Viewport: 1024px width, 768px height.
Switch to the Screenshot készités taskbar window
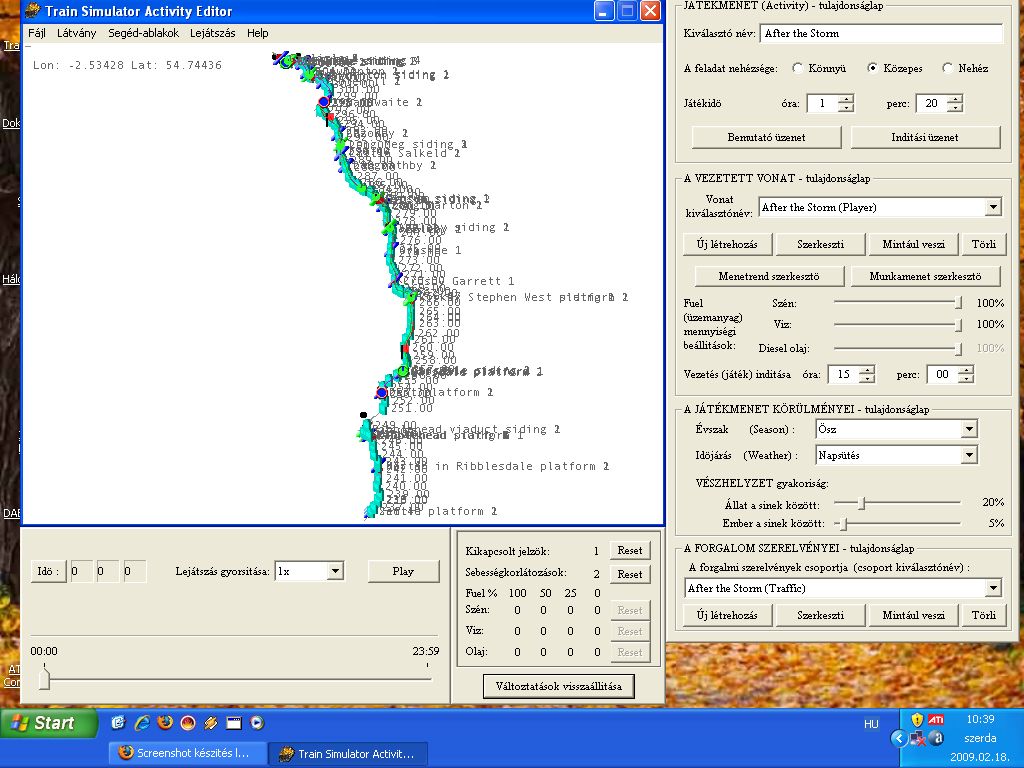point(188,753)
